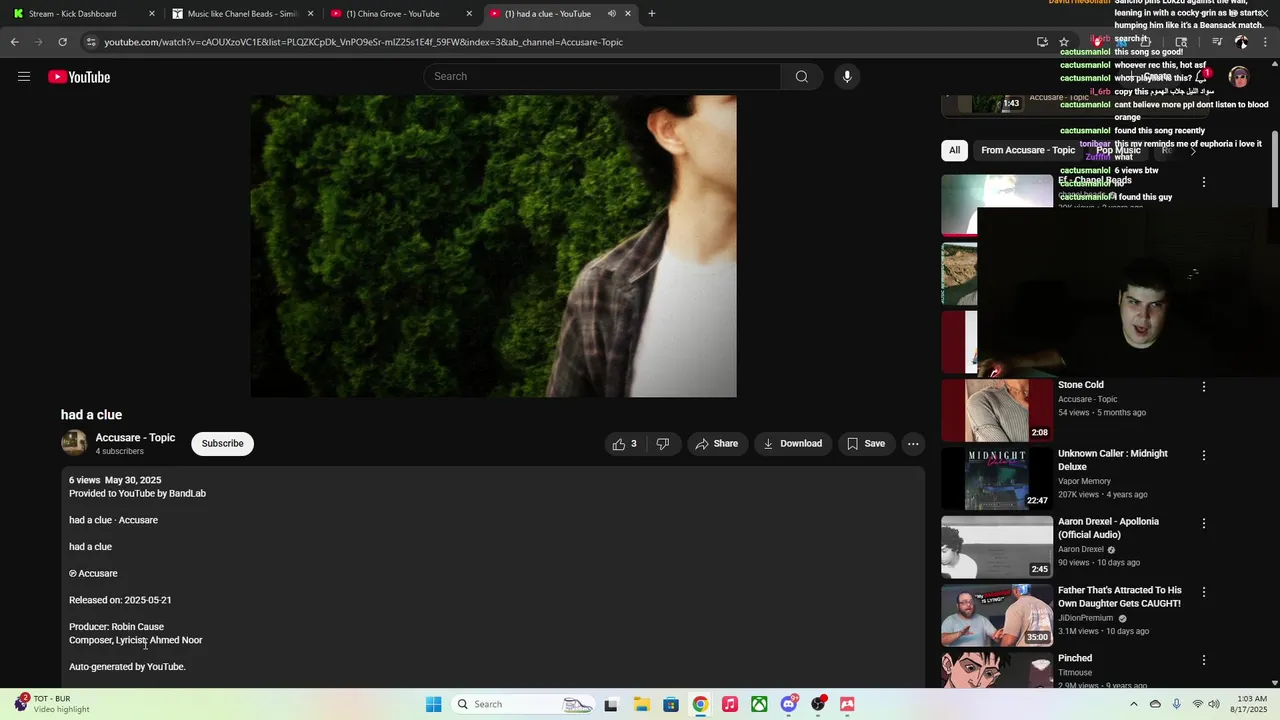The height and width of the screenshot is (720, 1280).
Task: Open options for Chanel Beads recommended video
Action: (x=1204, y=182)
